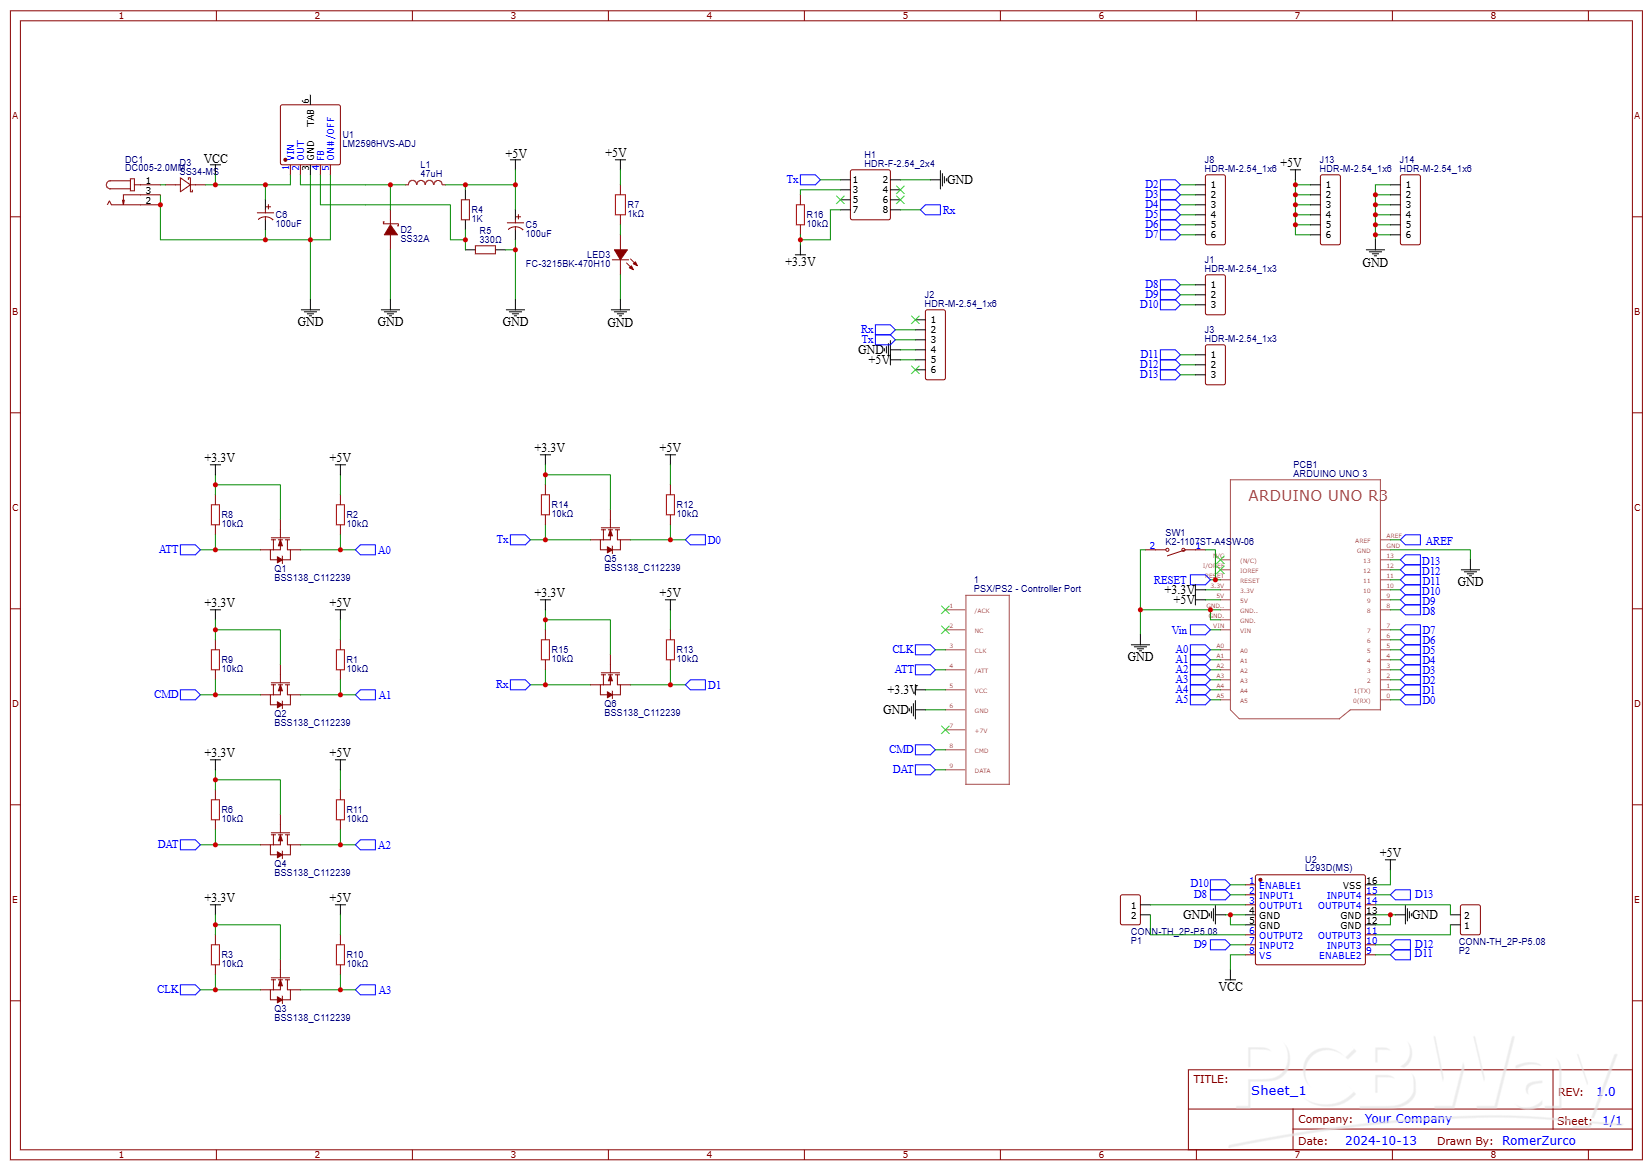Click the REV value "1.0"

[x=1606, y=1092]
